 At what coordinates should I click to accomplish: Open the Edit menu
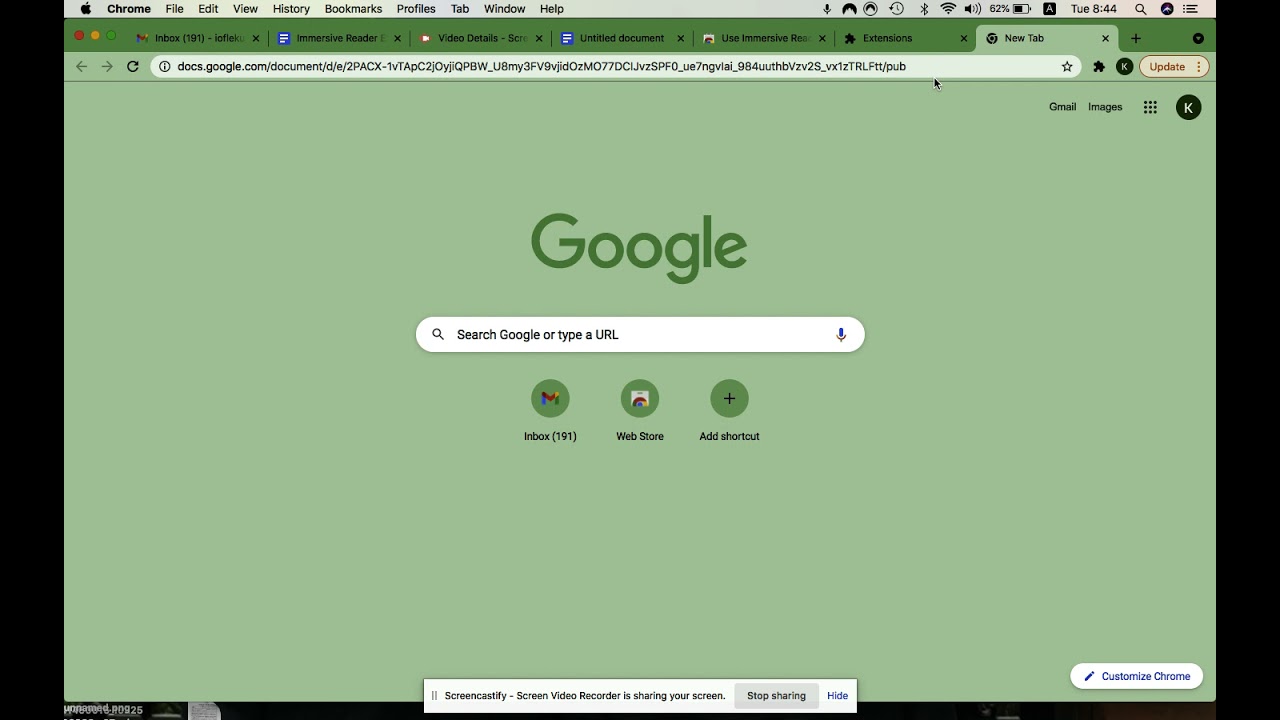pyautogui.click(x=208, y=9)
